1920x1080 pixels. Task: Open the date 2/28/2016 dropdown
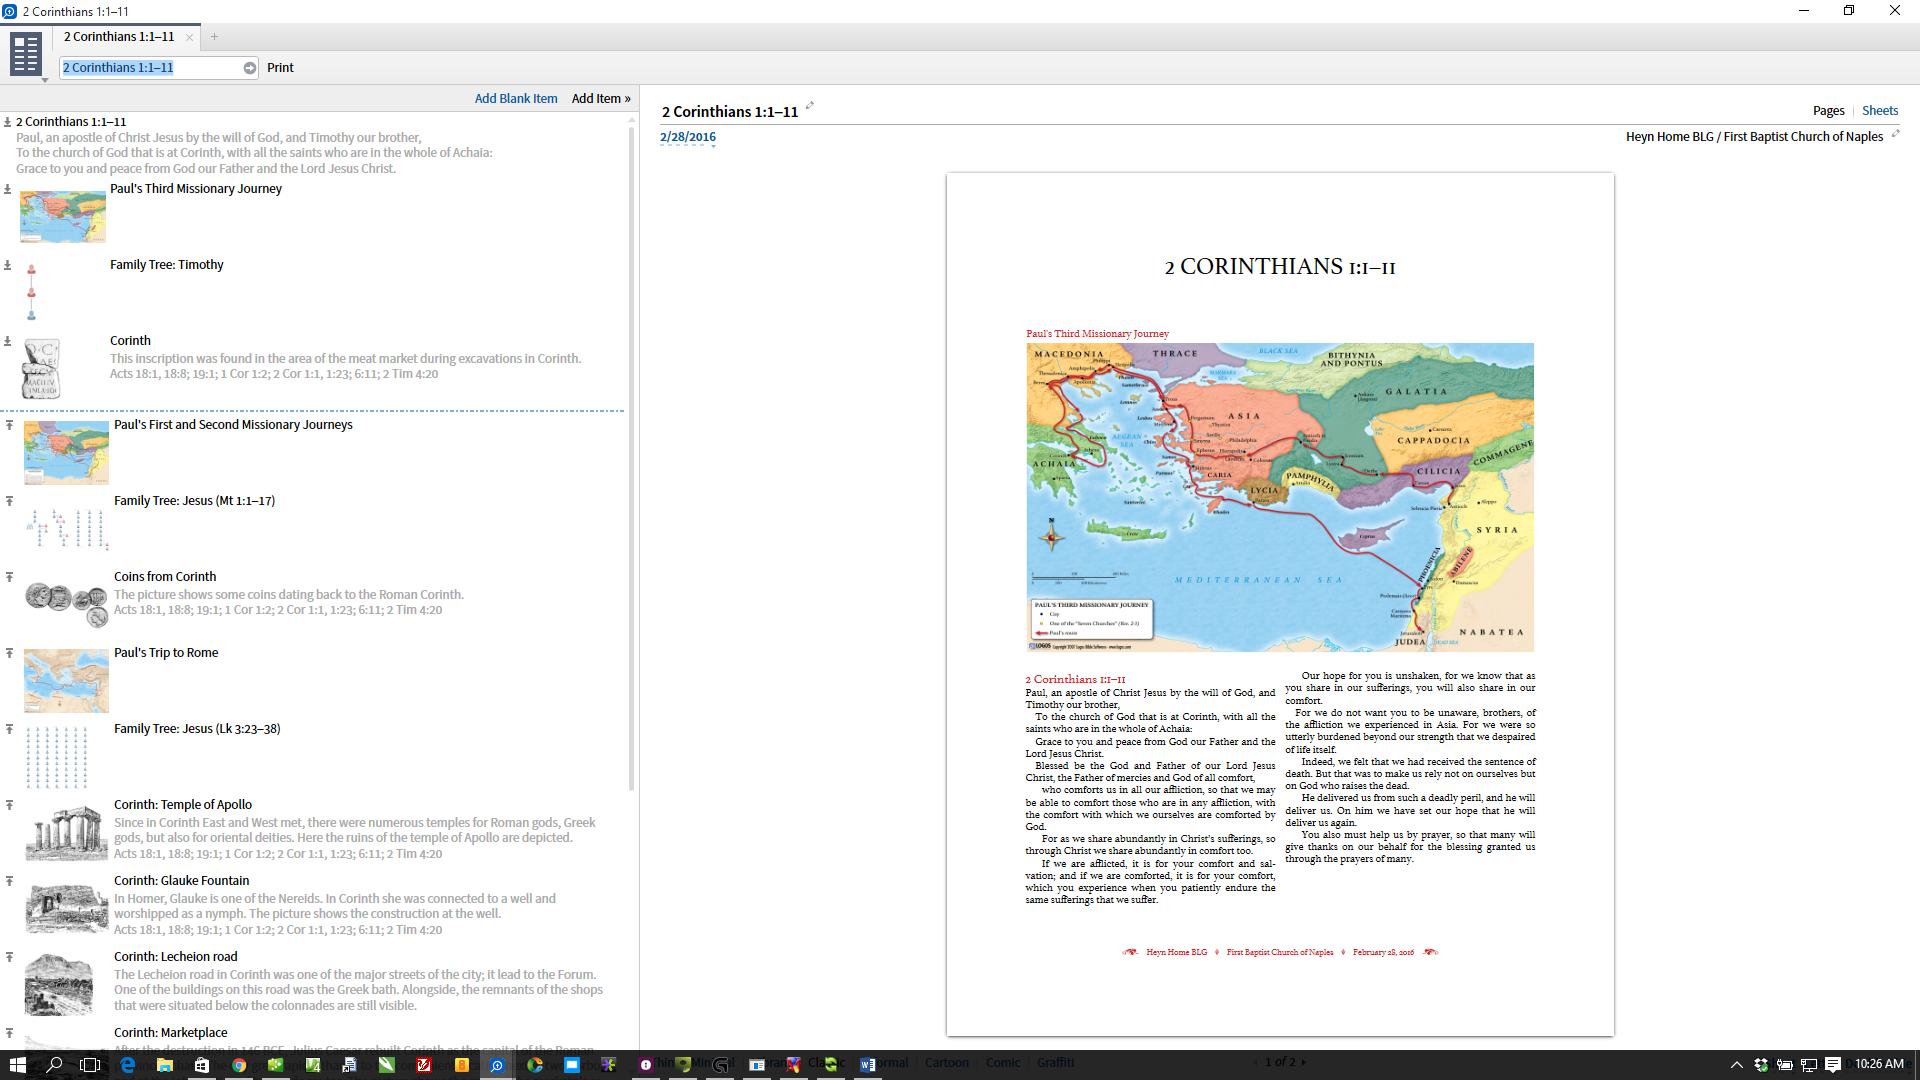point(688,138)
